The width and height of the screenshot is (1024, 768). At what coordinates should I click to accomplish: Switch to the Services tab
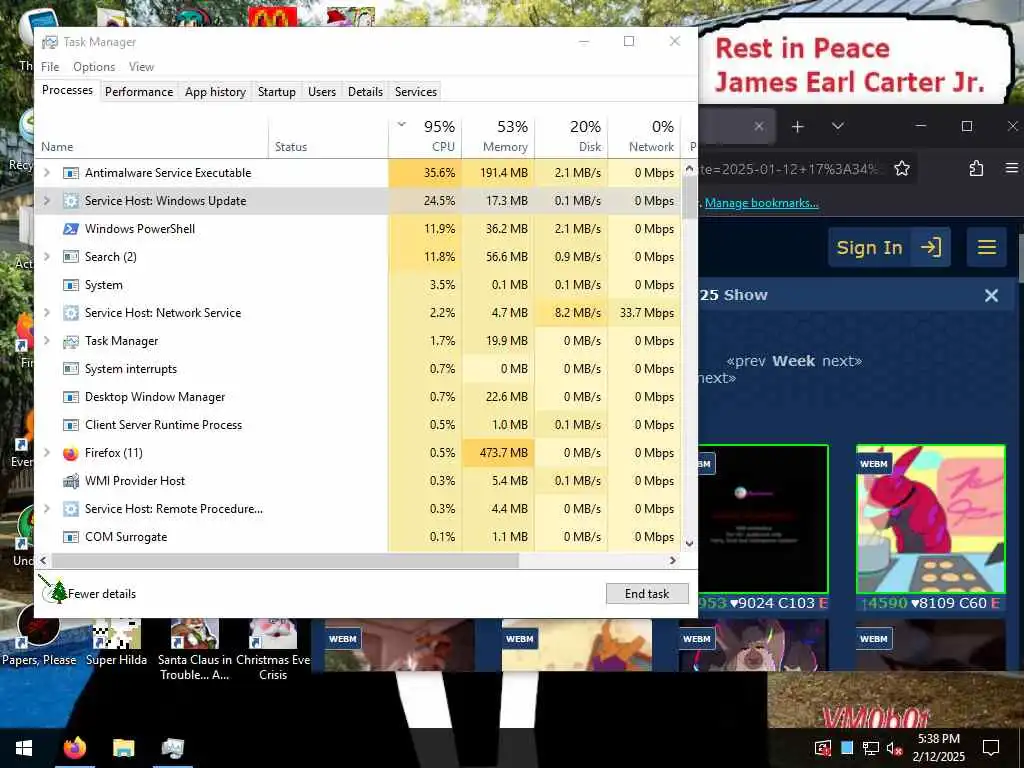point(415,92)
